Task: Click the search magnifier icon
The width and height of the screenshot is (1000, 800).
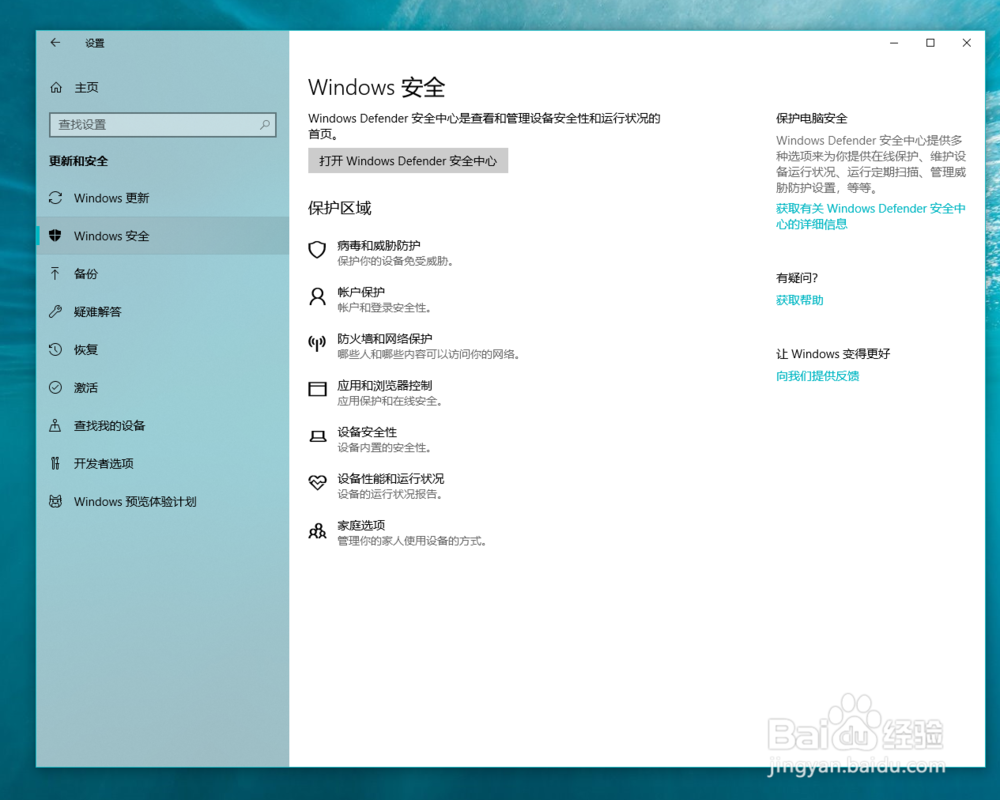Action: [265, 124]
